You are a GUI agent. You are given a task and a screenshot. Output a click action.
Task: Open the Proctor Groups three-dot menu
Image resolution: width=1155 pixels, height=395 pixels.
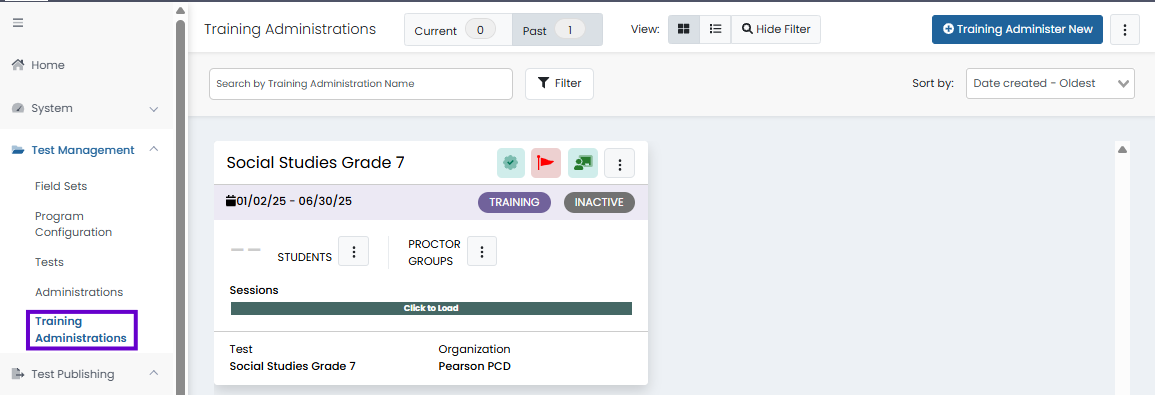click(482, 251)
